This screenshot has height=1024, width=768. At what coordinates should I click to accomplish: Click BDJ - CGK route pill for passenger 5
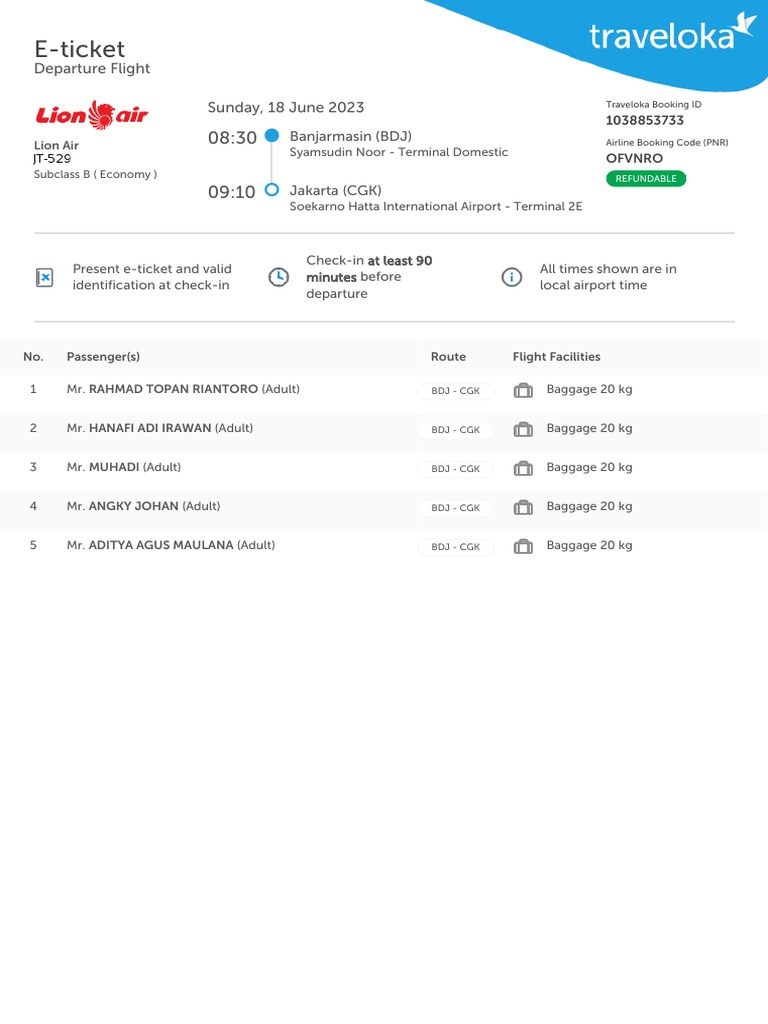coord(456,547)
